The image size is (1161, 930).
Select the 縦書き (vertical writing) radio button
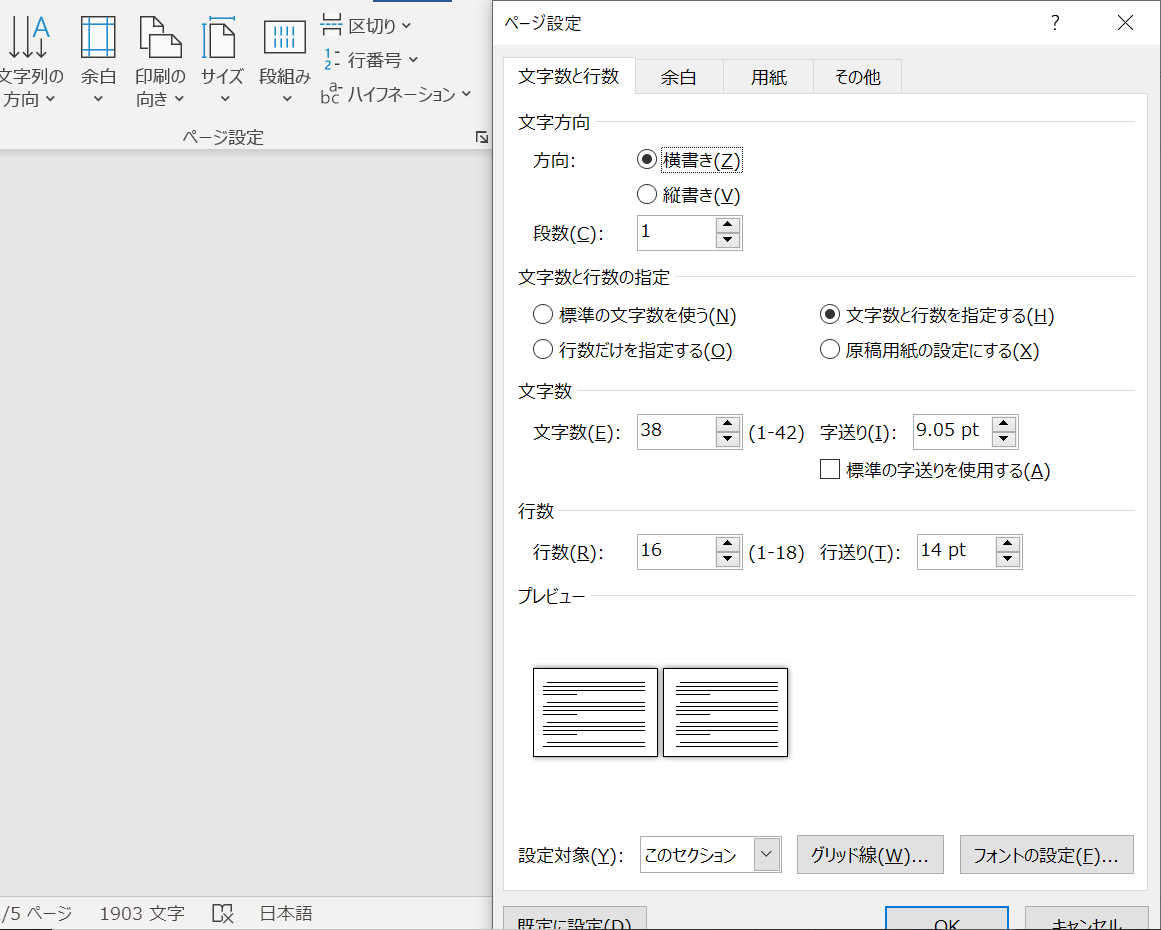[x=647, y=194]
